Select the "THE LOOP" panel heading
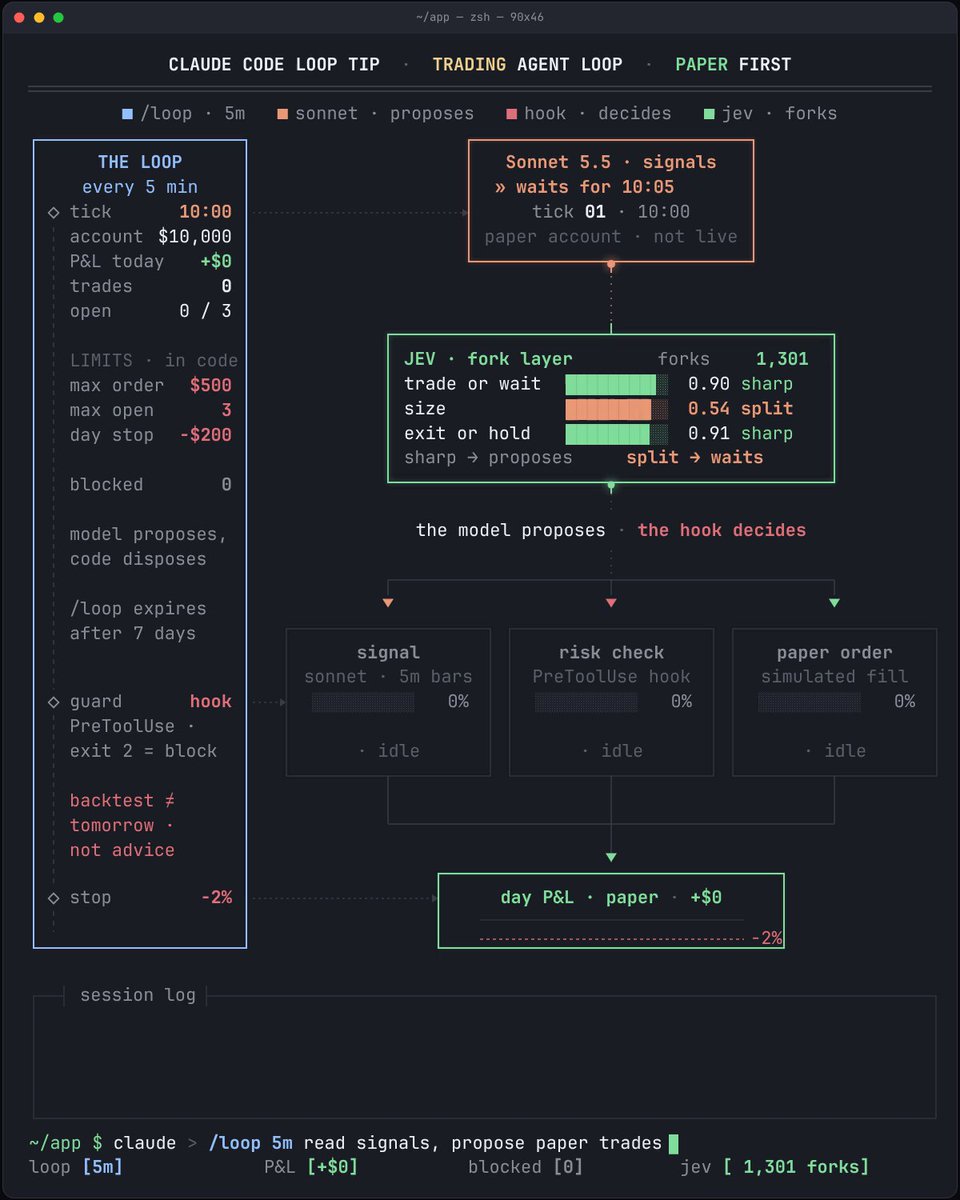Screen dimensions: 960x1200 tap(140, 162)
